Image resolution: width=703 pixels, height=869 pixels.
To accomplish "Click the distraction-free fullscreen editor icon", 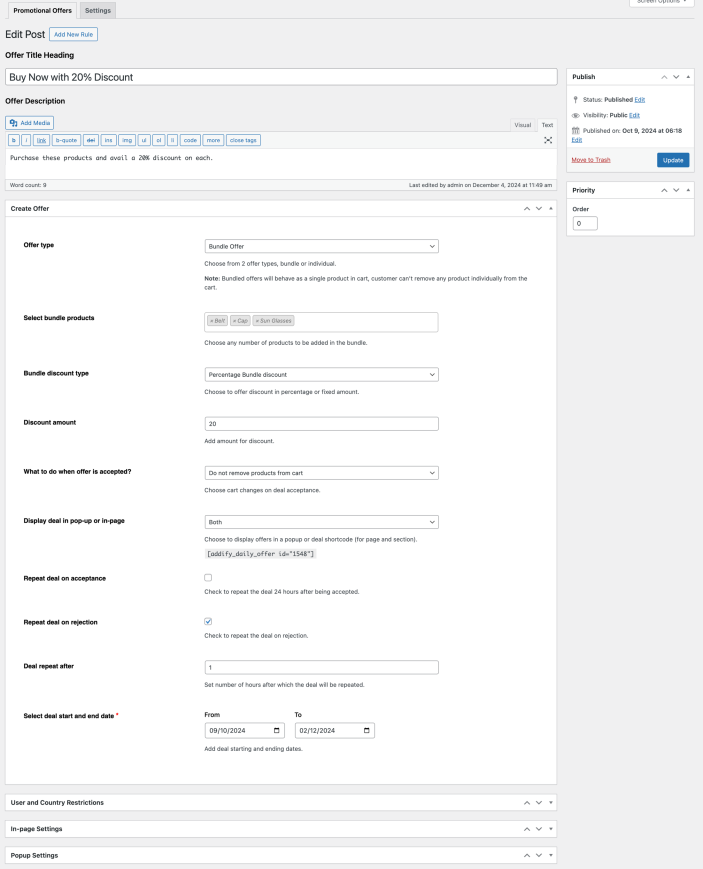I will [548, 140].
